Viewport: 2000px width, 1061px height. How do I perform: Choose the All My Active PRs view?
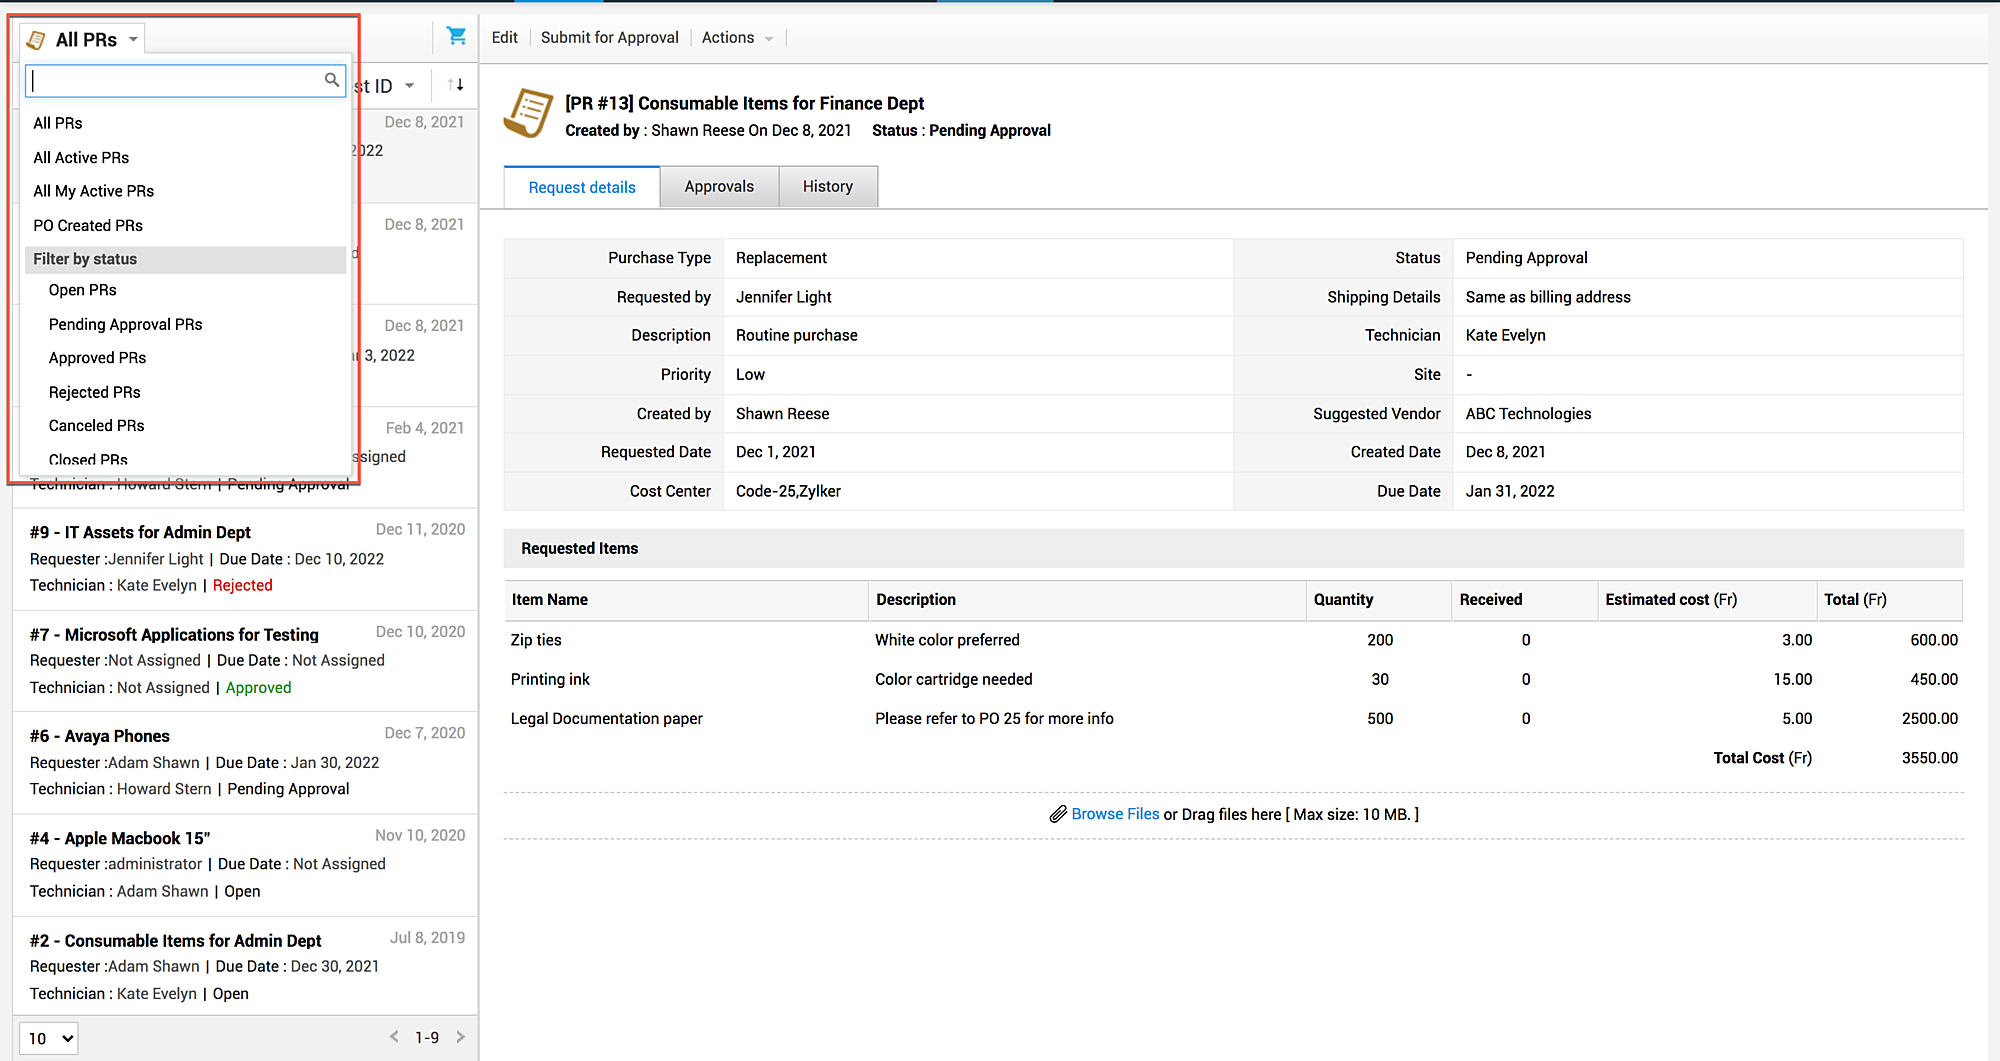point(93,191)
